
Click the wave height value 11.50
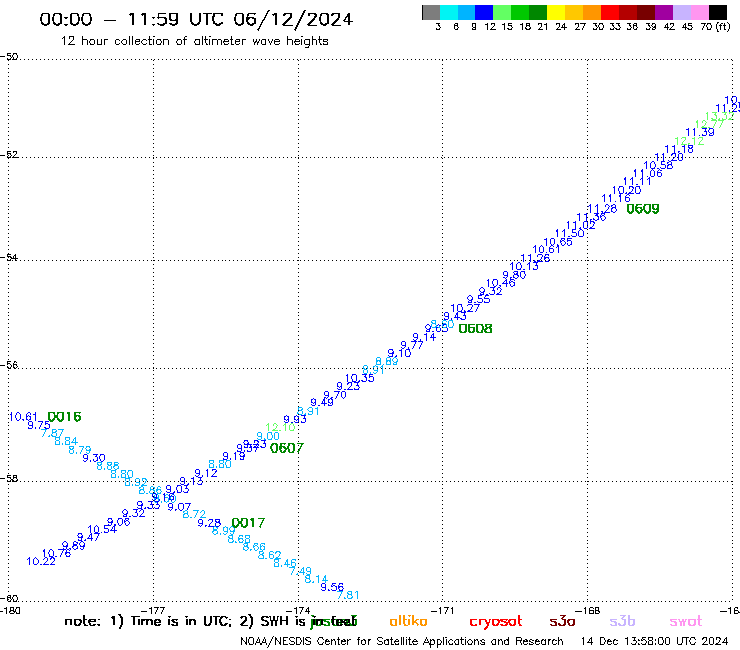click(570, 233)
